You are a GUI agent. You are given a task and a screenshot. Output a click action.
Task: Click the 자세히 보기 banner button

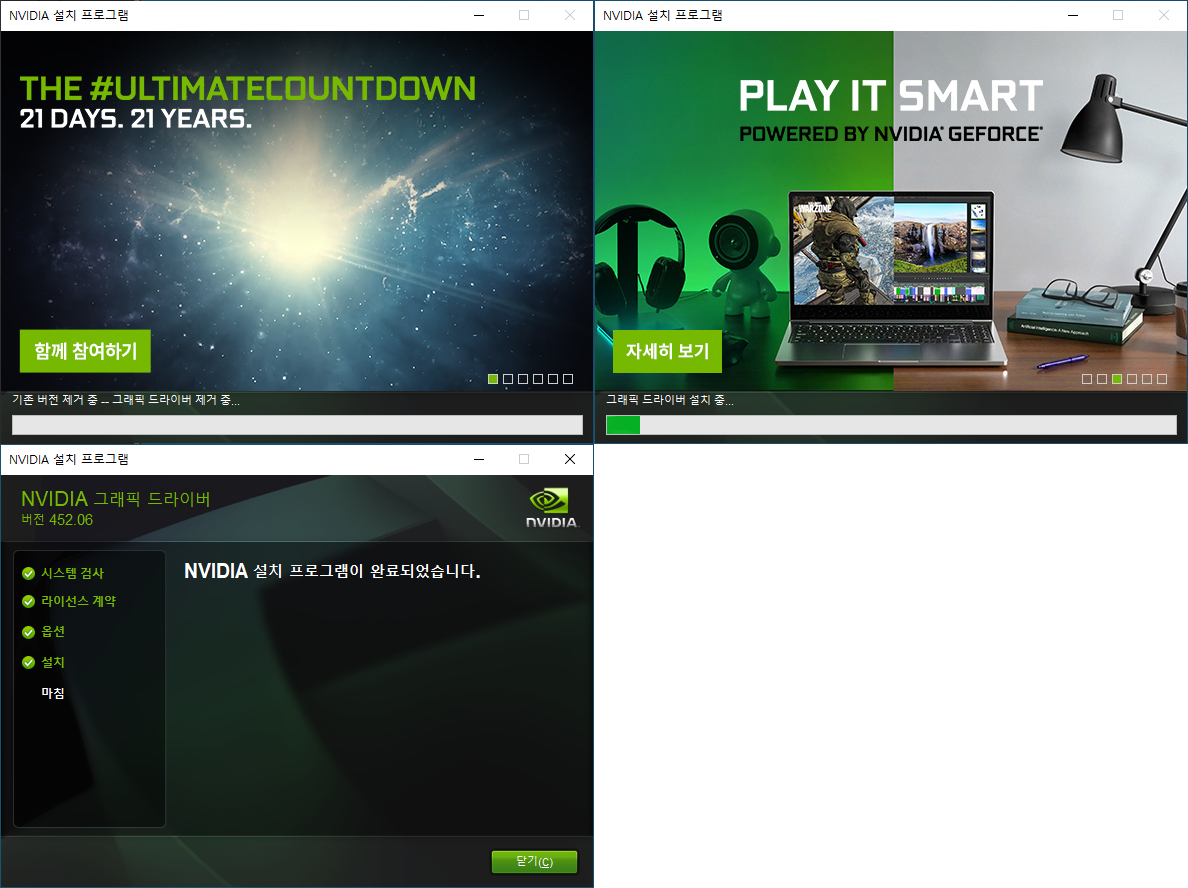point(667,351)
